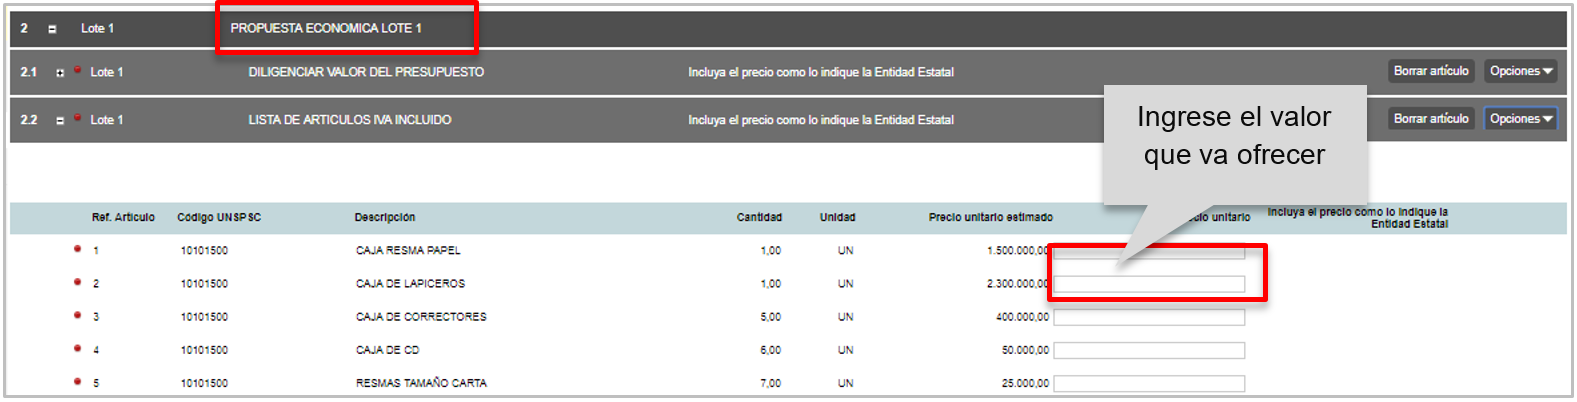Click the red marker icon on article 2

(x=77, y=282)
